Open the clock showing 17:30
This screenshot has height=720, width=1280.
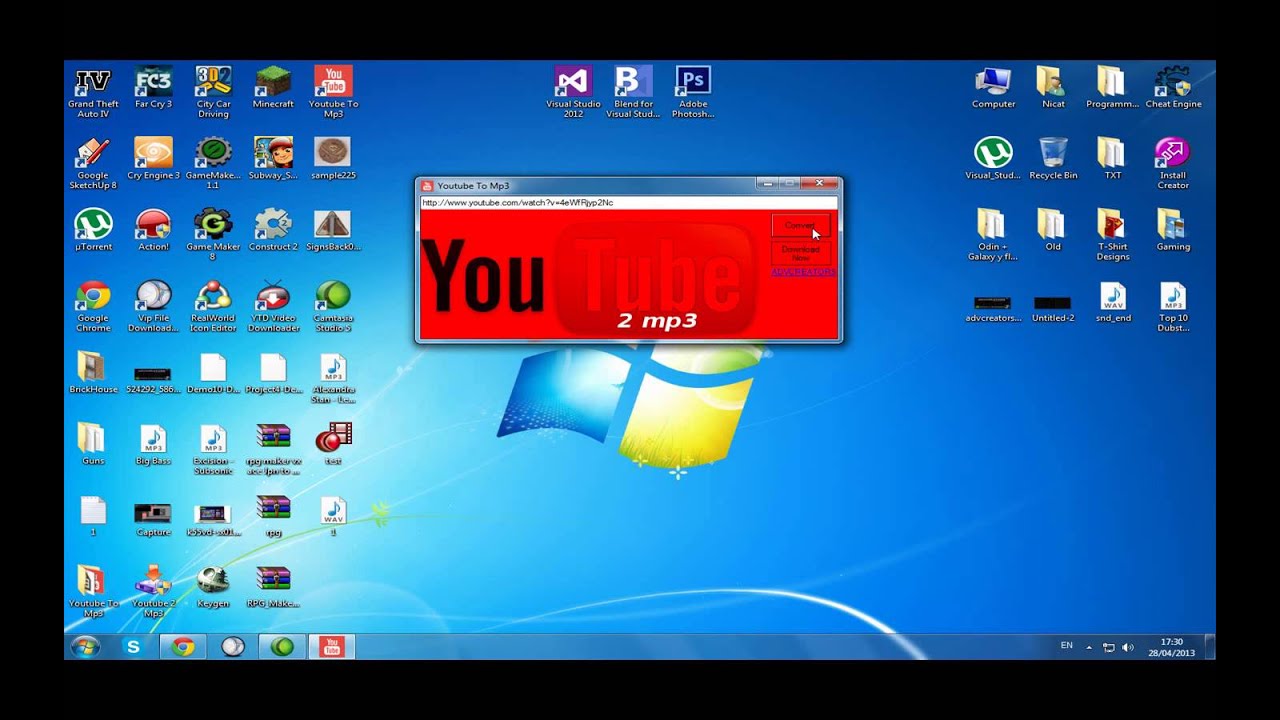click(x=1171, y=647)
